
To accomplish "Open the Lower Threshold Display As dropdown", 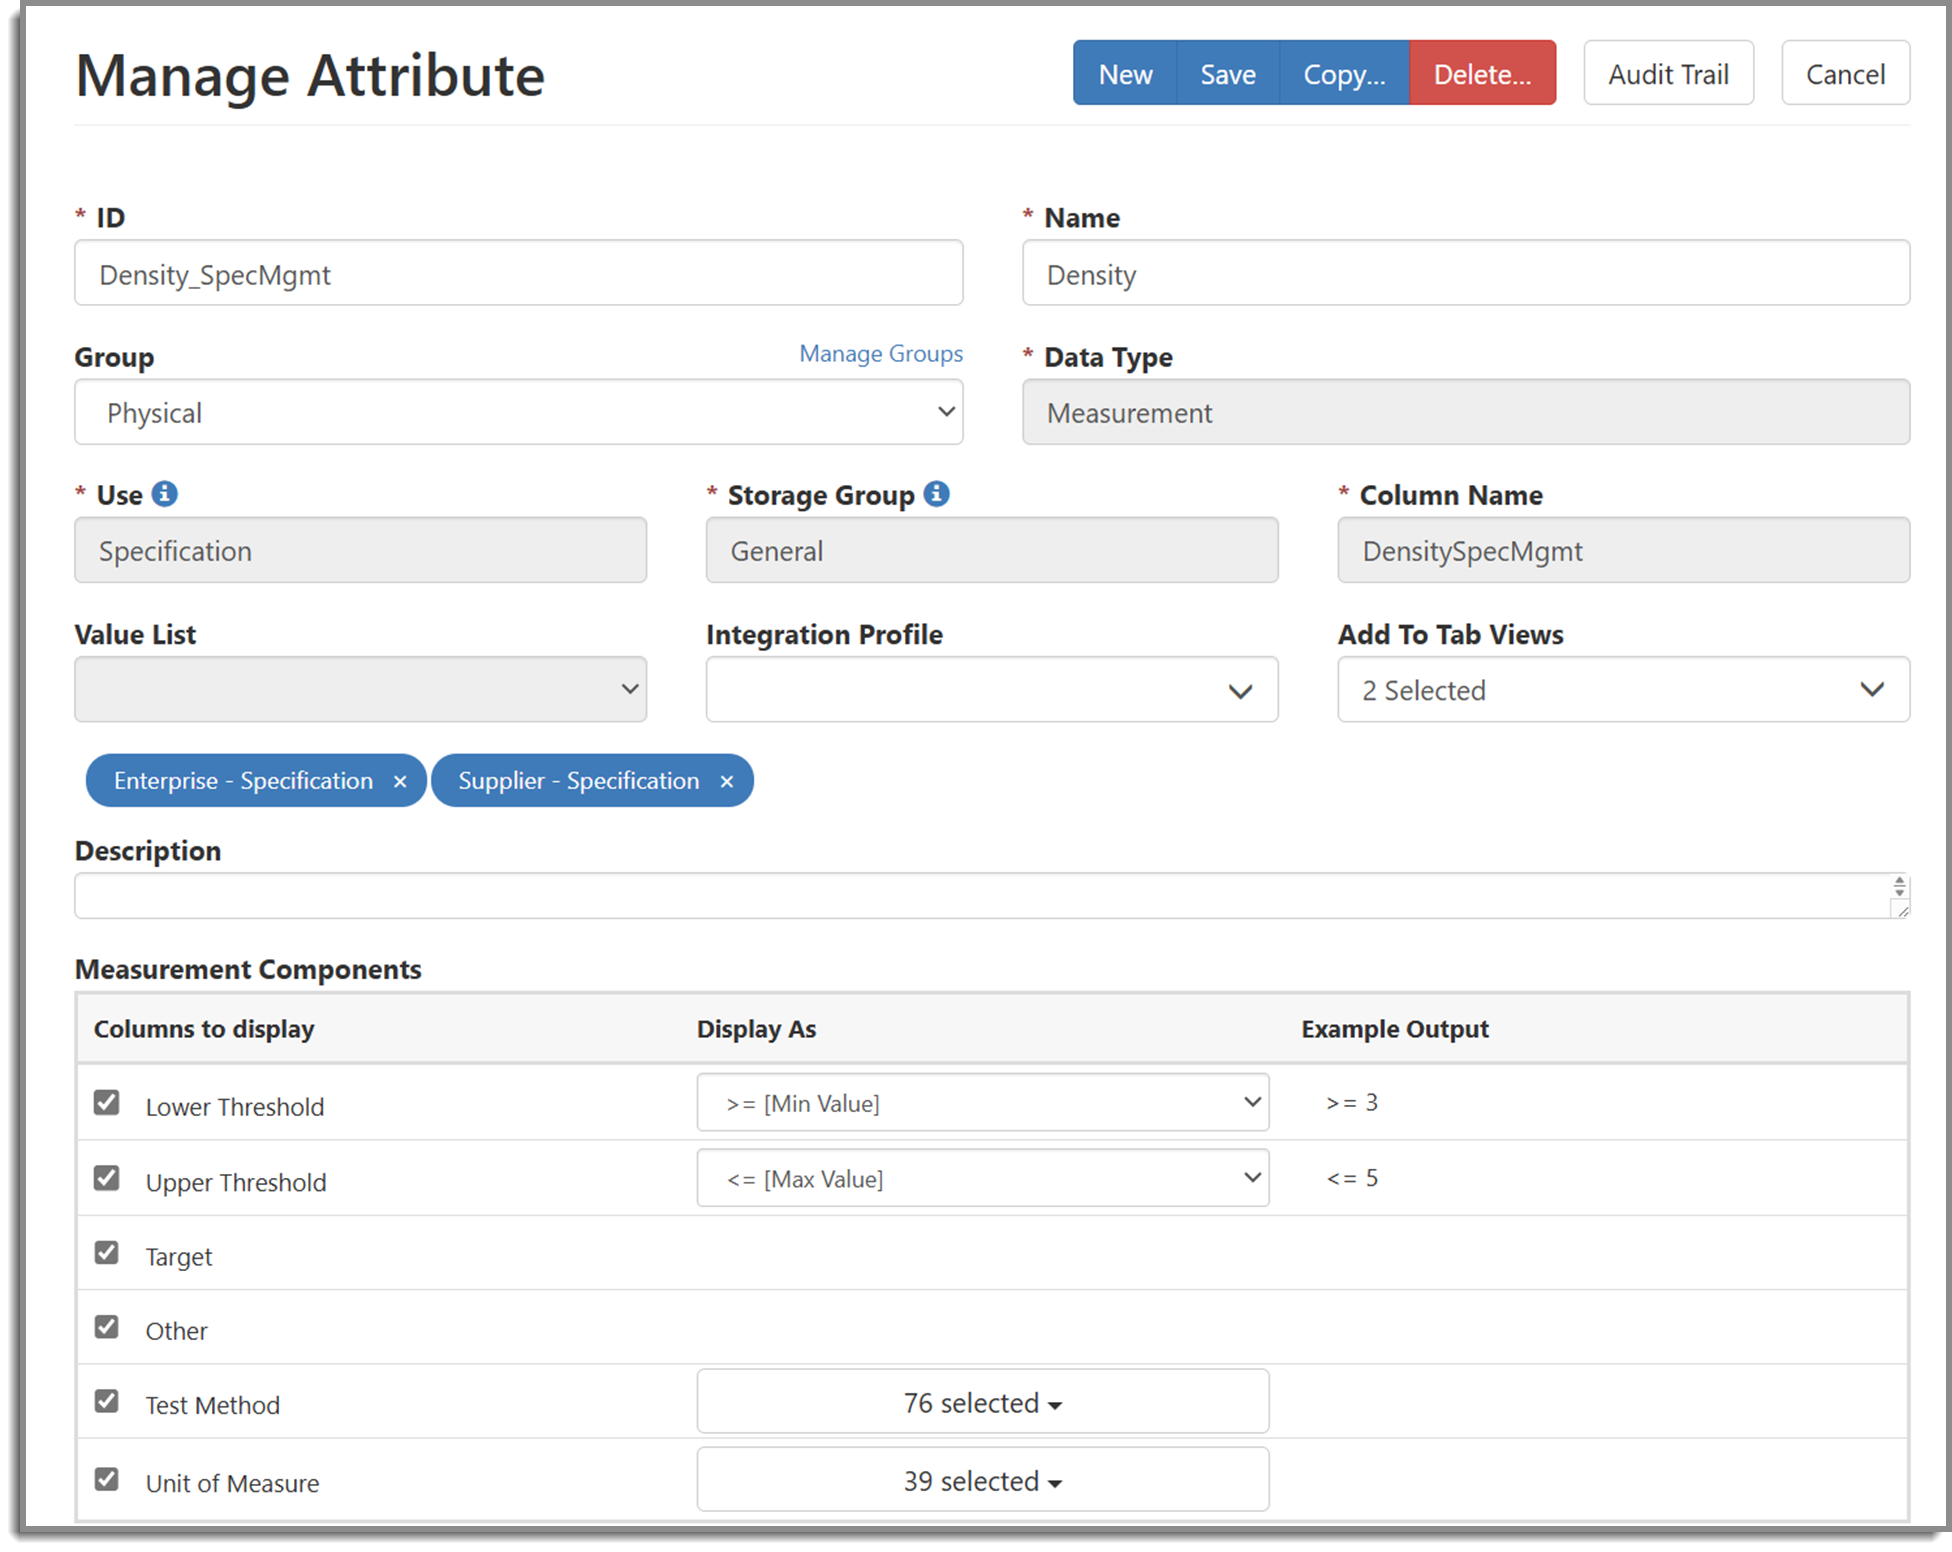I will pyautogui.click(x=983, y=1102).
